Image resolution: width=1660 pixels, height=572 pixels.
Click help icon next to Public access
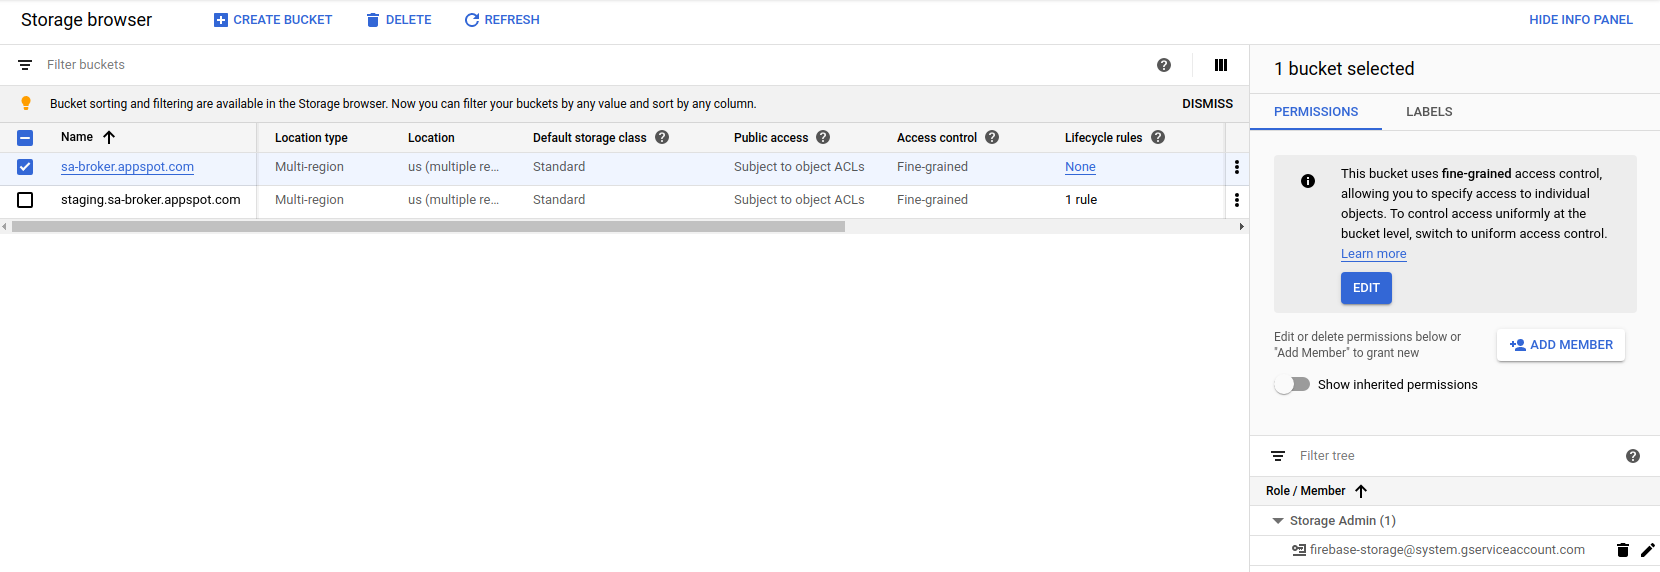pos(823,137)
